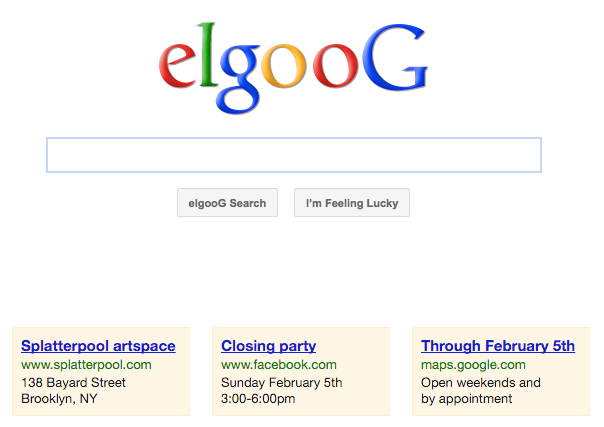This screenshot has height=427, width=604.
Task: Focus the empty search text box
Action: coord(294,155)
